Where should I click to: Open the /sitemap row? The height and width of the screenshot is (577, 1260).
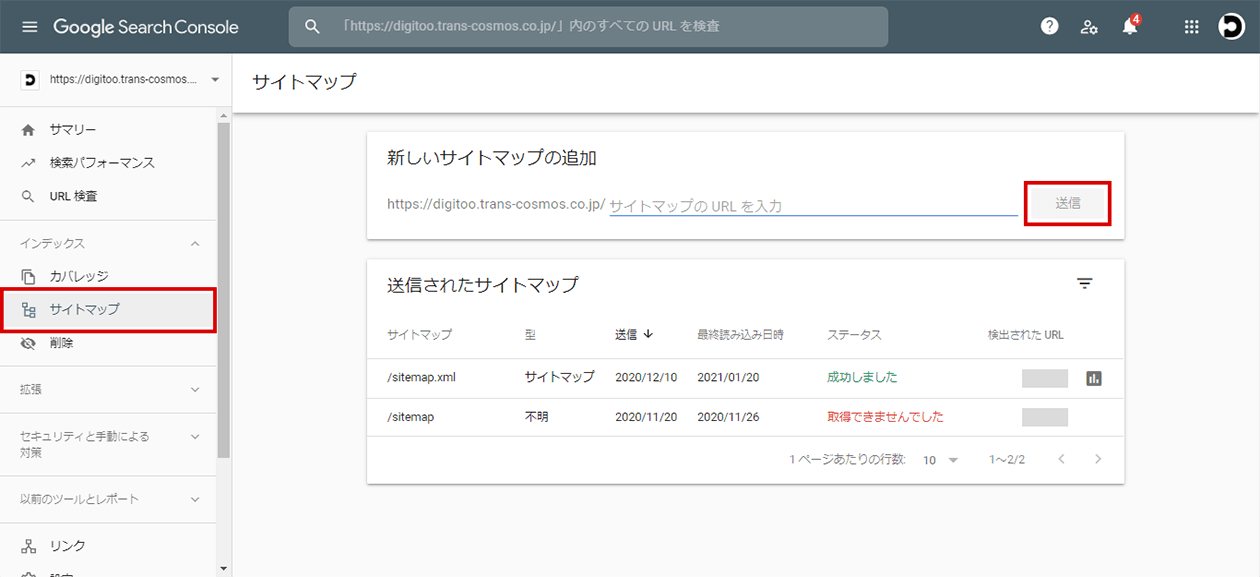(x=746, y=417)
